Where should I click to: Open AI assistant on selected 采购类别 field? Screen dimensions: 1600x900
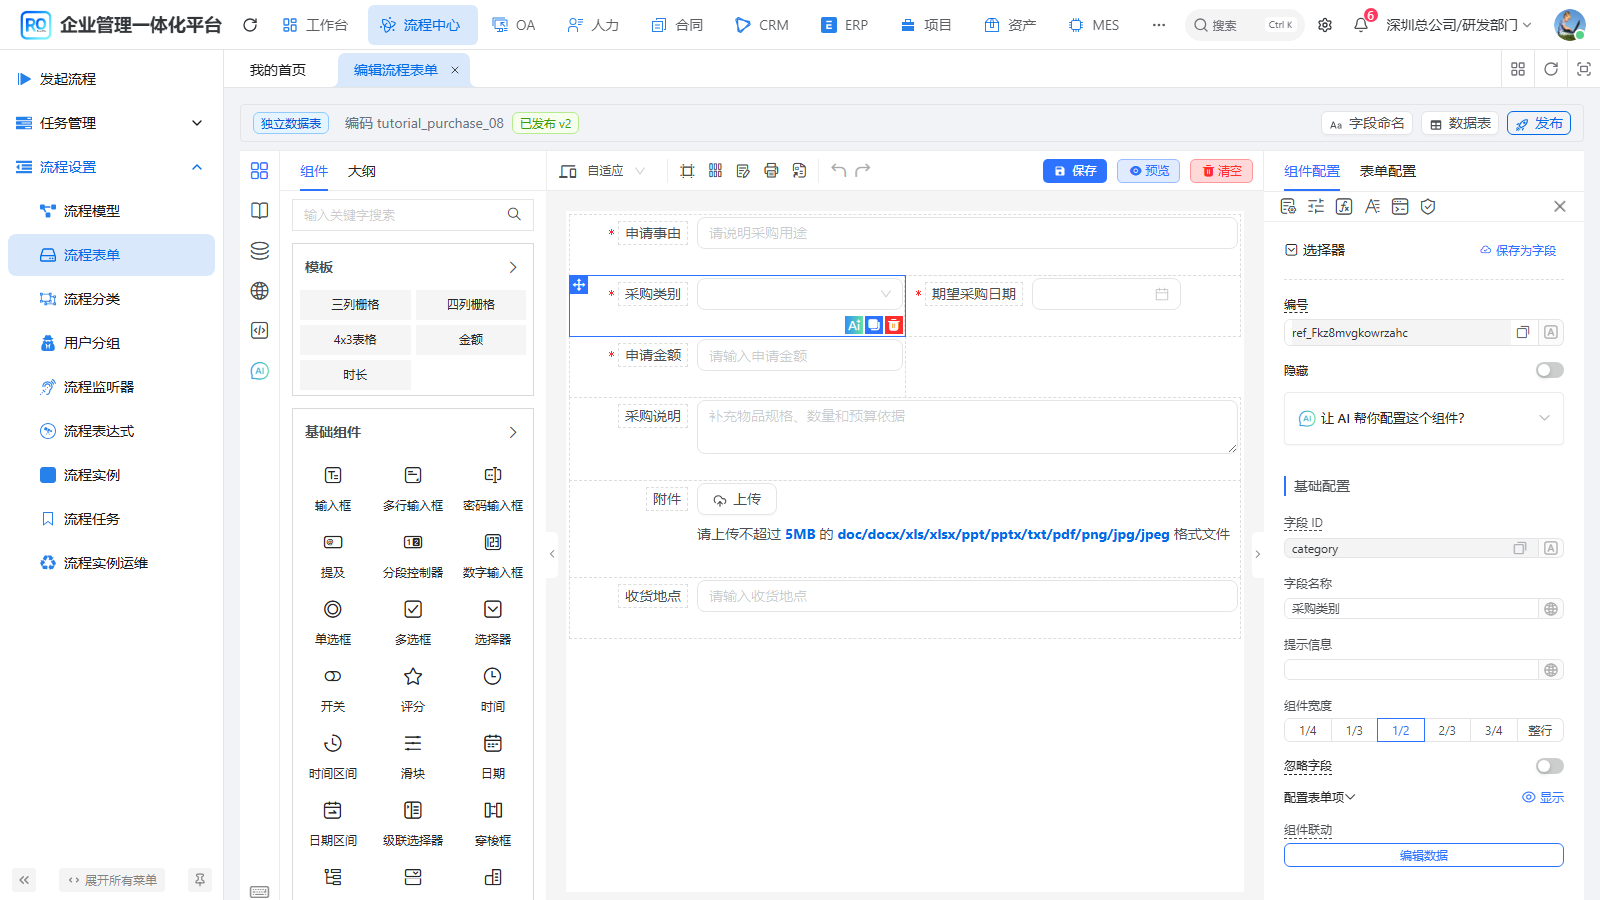[x=854, y=325]
